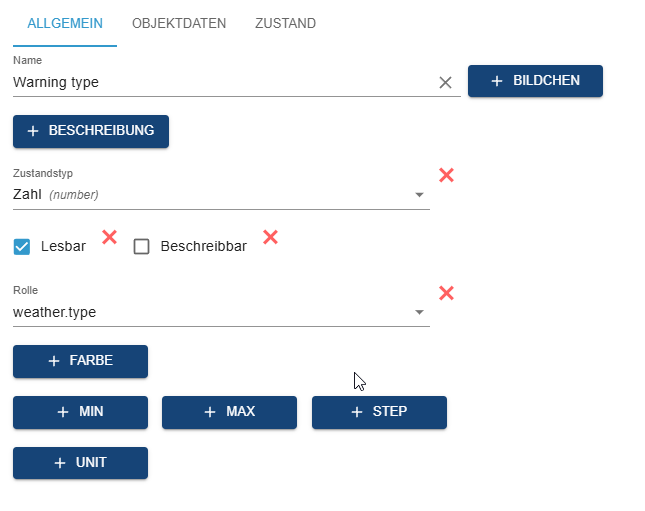Delete the Lesbar property with red X
The height and width of the screenshot is (511, 645).
point(110,237)
